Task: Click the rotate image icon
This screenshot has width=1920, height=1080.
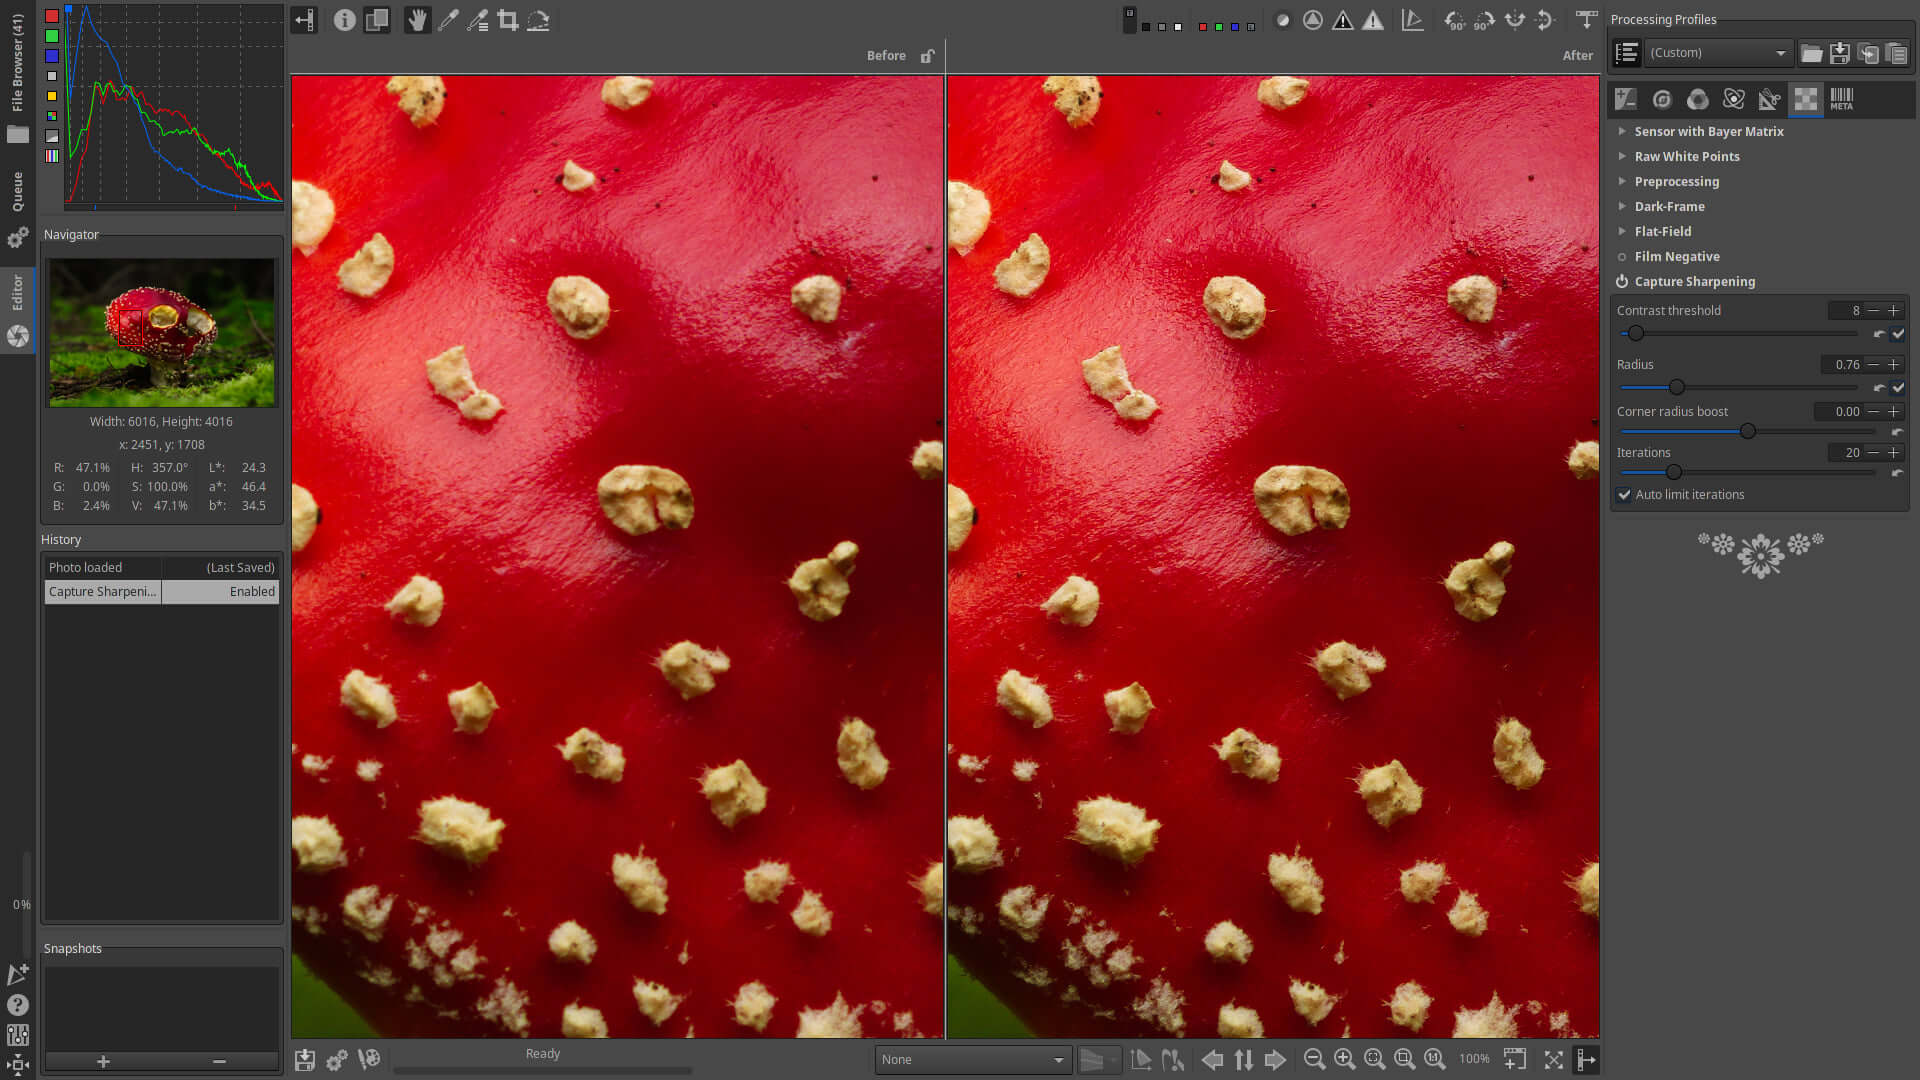Action: point(1452,20)
